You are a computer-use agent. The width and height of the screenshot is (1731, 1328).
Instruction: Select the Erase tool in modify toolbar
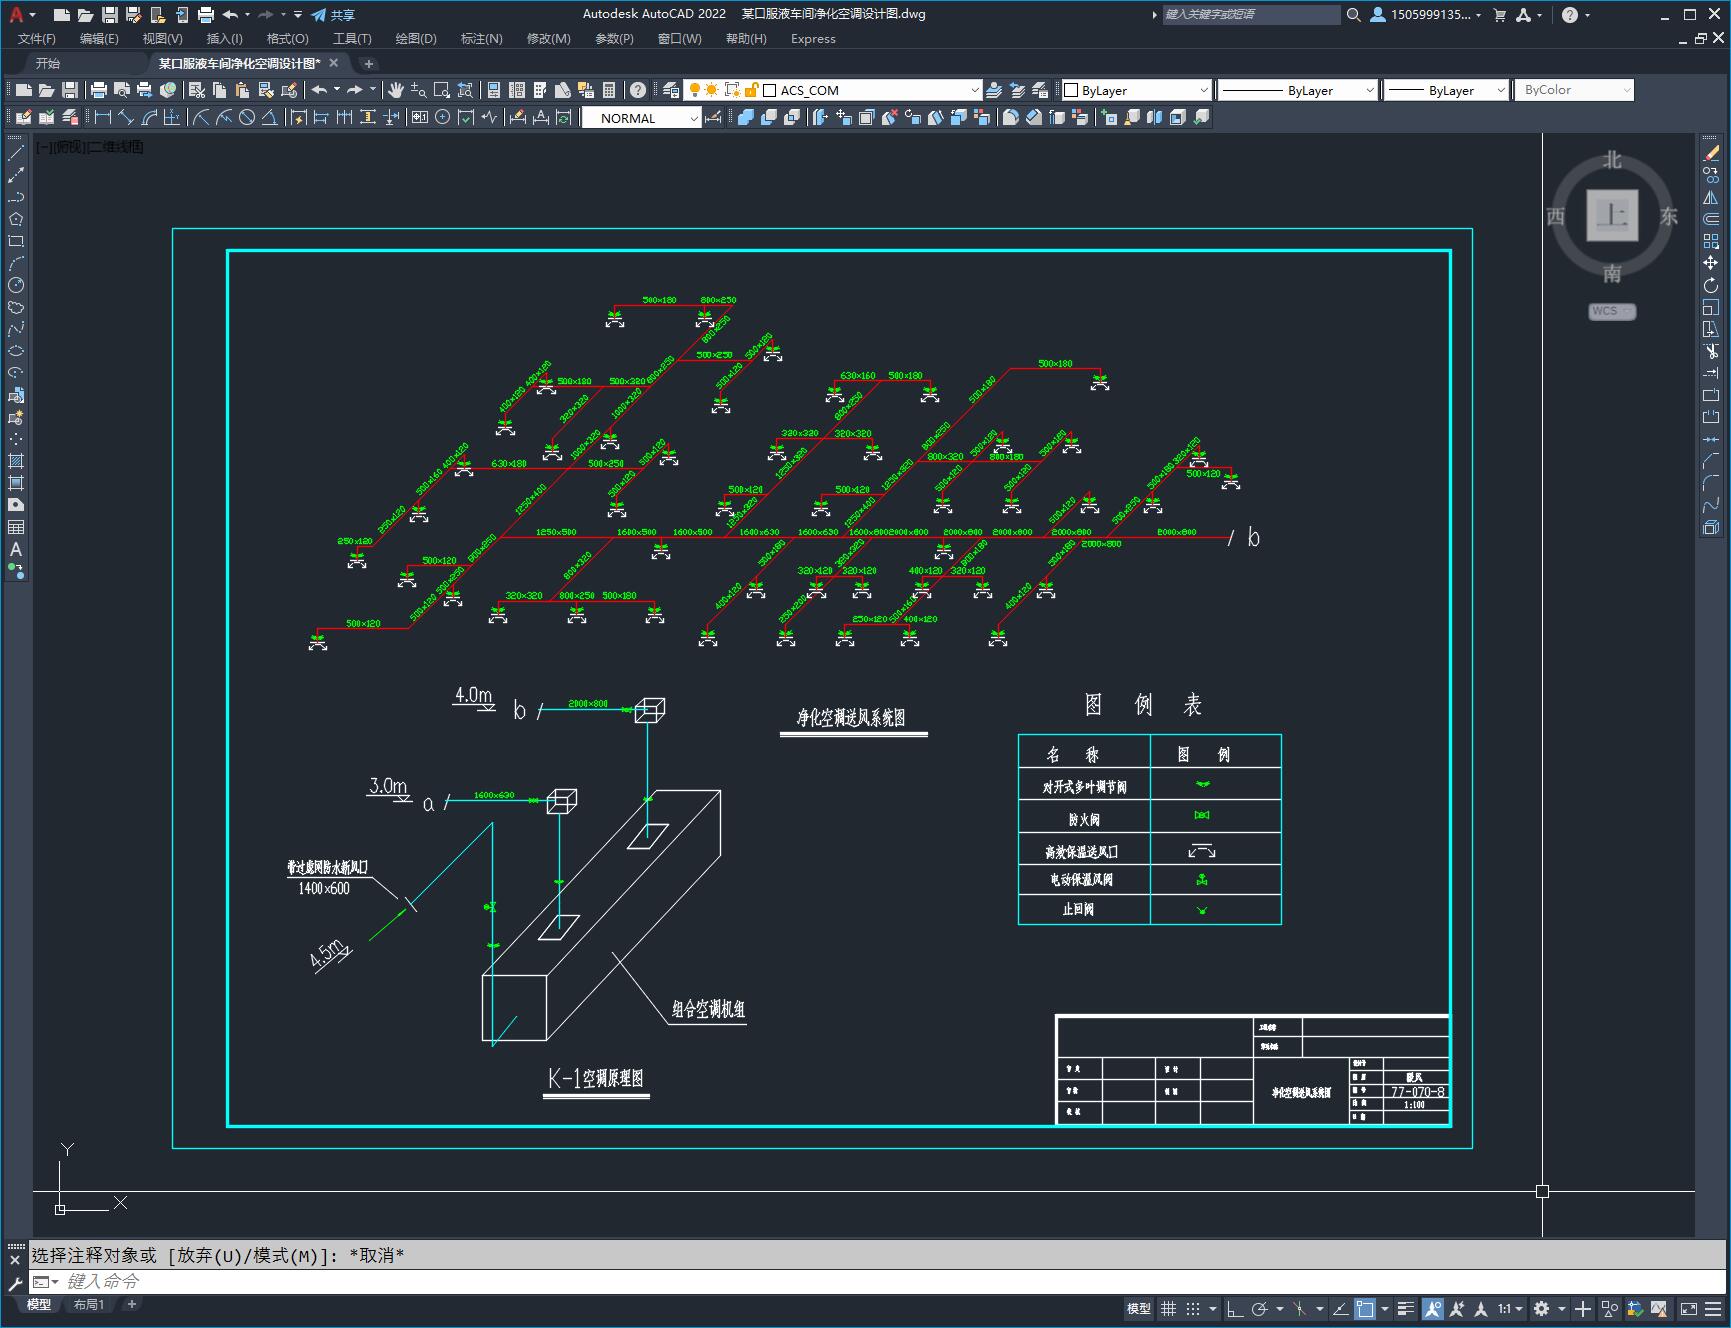point(1711,153)
